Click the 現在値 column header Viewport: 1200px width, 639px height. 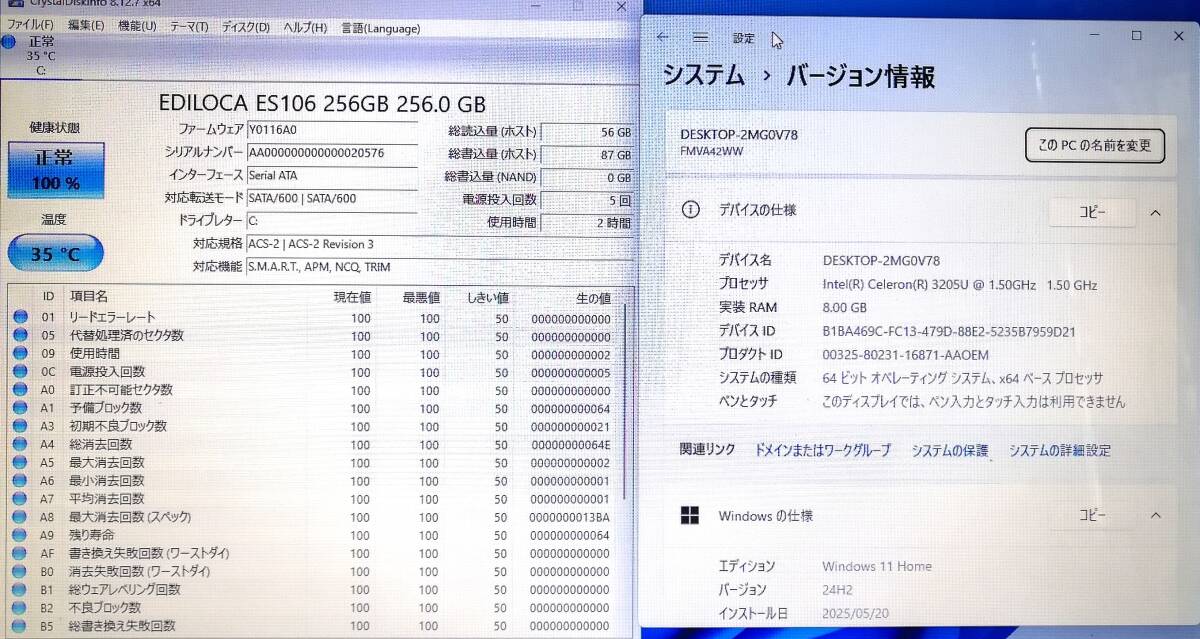[352, 298]
